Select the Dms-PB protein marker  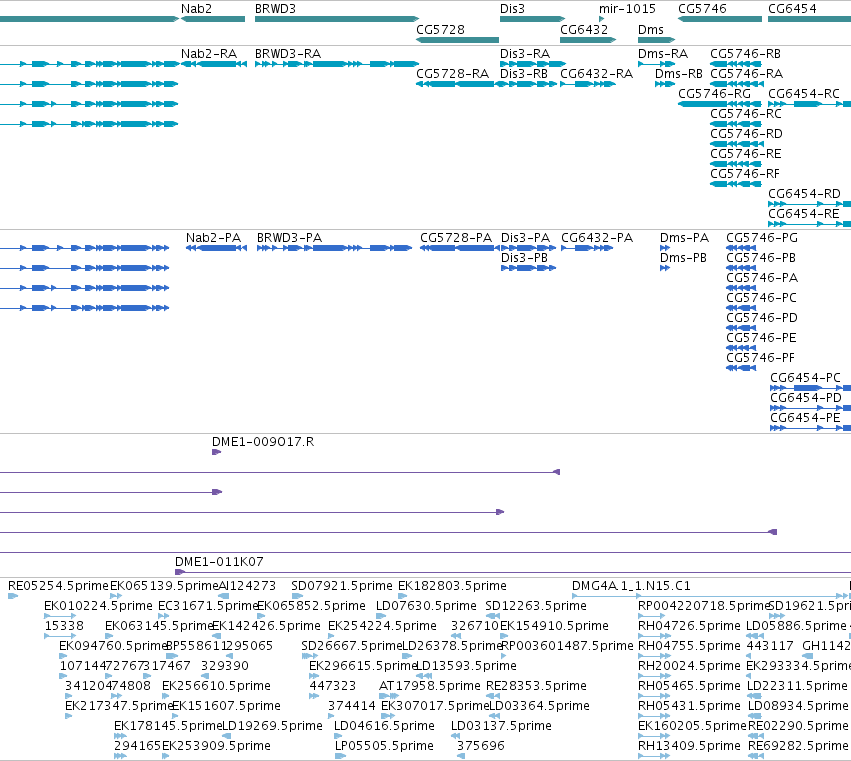coord(665,268)
